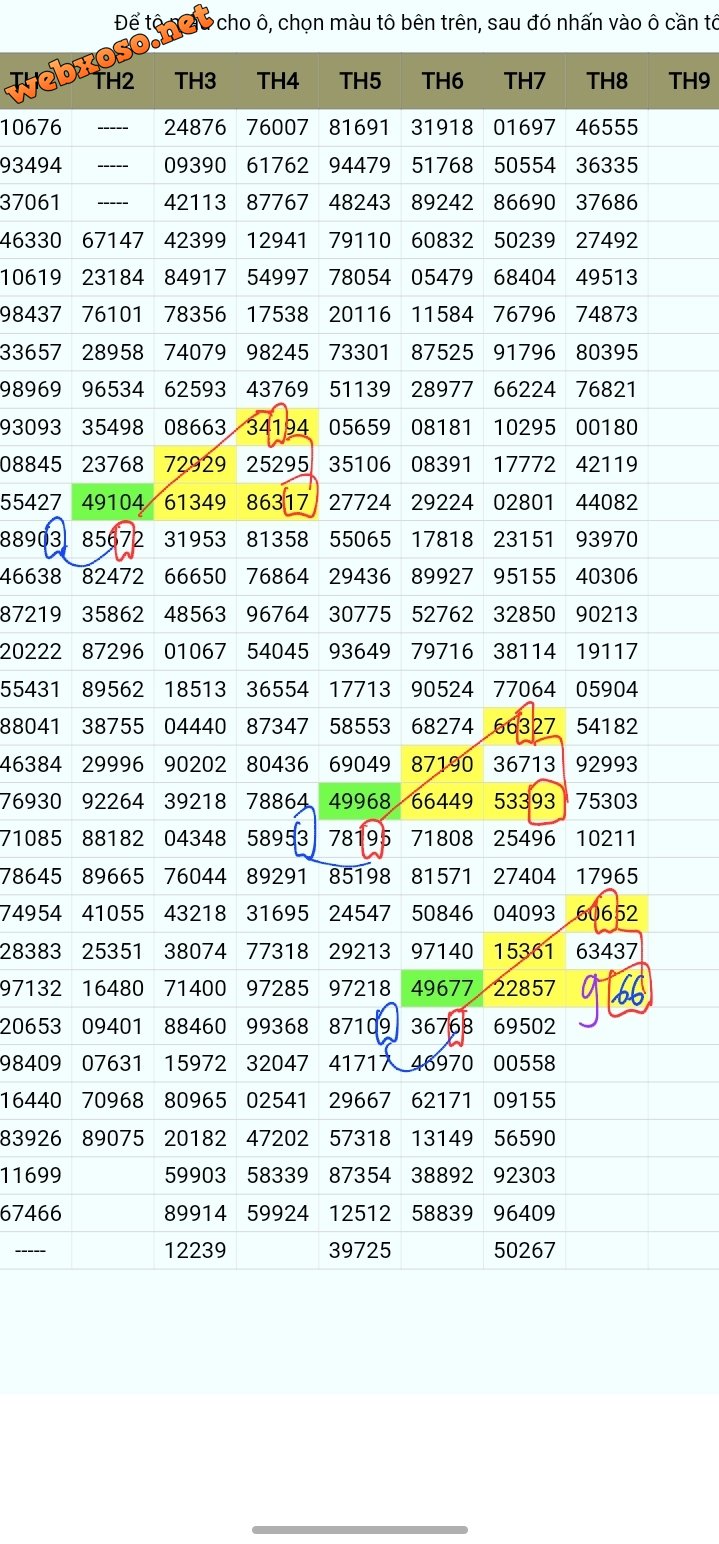The height and width of the screenshot is (1544, 719).
Task: Tap cell 80436 in the TH4 column
Action: tap(278, 764)
